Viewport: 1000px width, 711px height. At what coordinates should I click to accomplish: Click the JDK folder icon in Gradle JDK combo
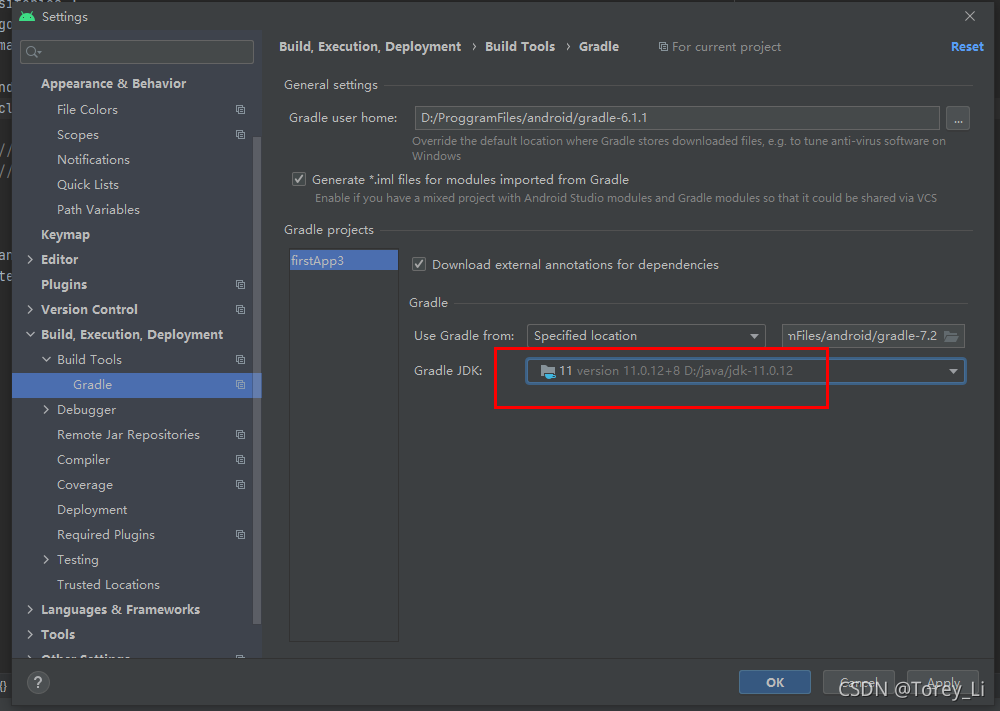[x=547, y=371]
